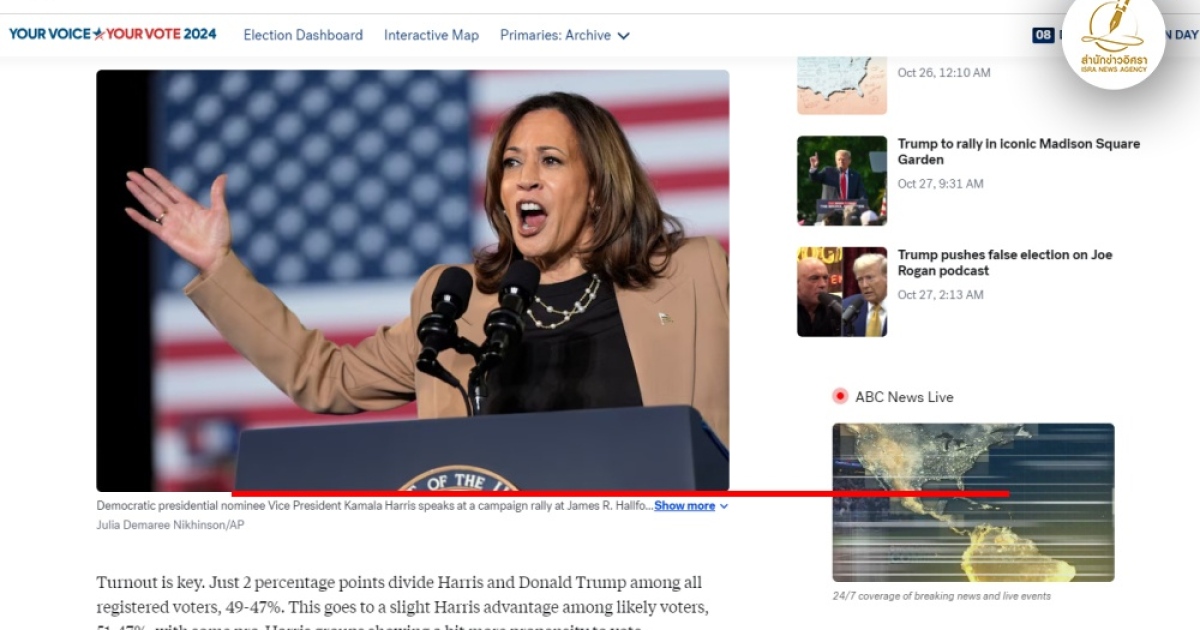Go to the Interactive Map page
Screen dimensions: 1200x630
click(x=431, y=35)
